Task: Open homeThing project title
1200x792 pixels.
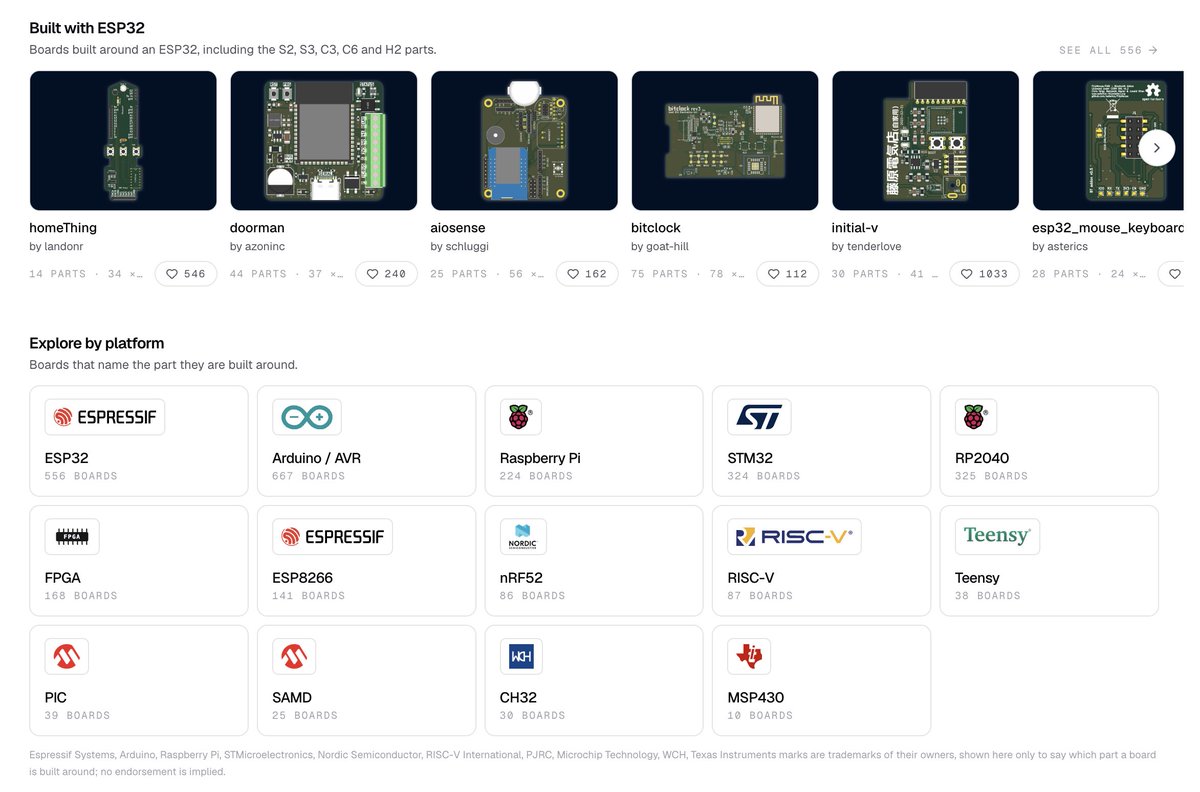Action: point(63,228)
